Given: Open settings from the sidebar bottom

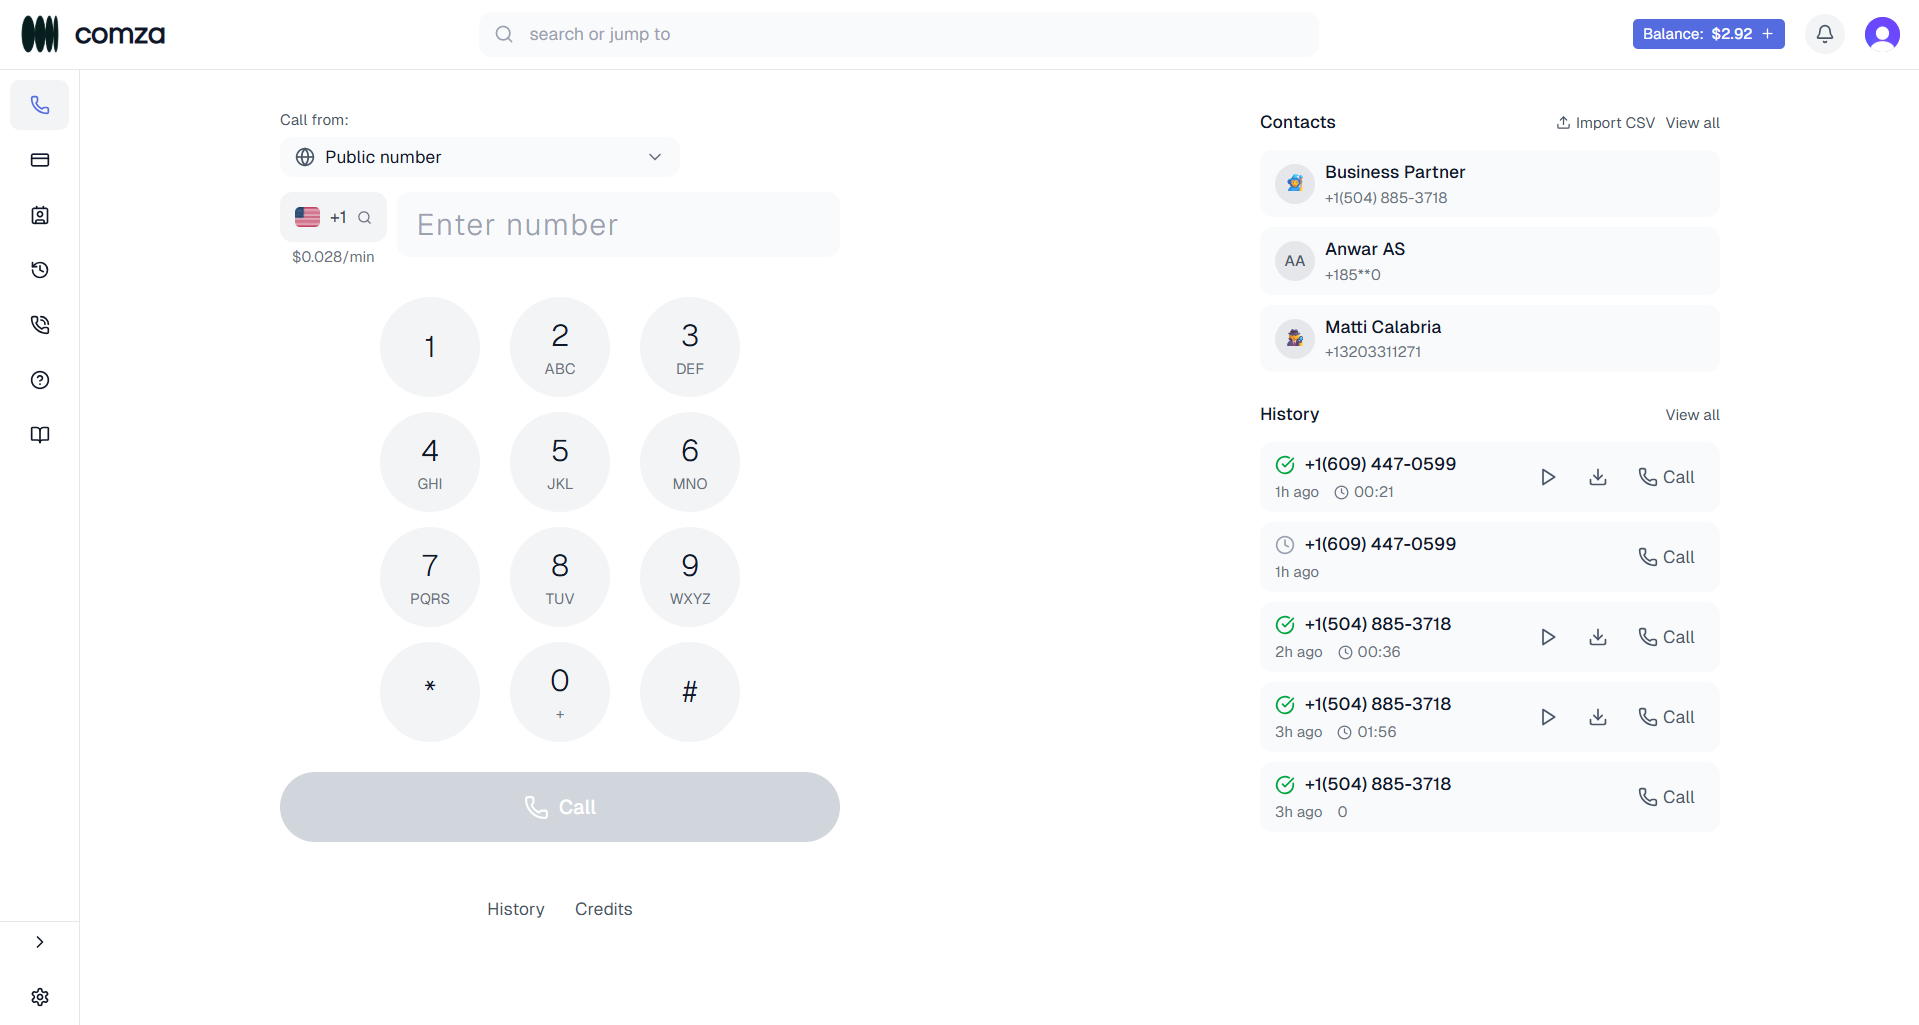Looking at the screenshot, I should click(x=40, y=996).
